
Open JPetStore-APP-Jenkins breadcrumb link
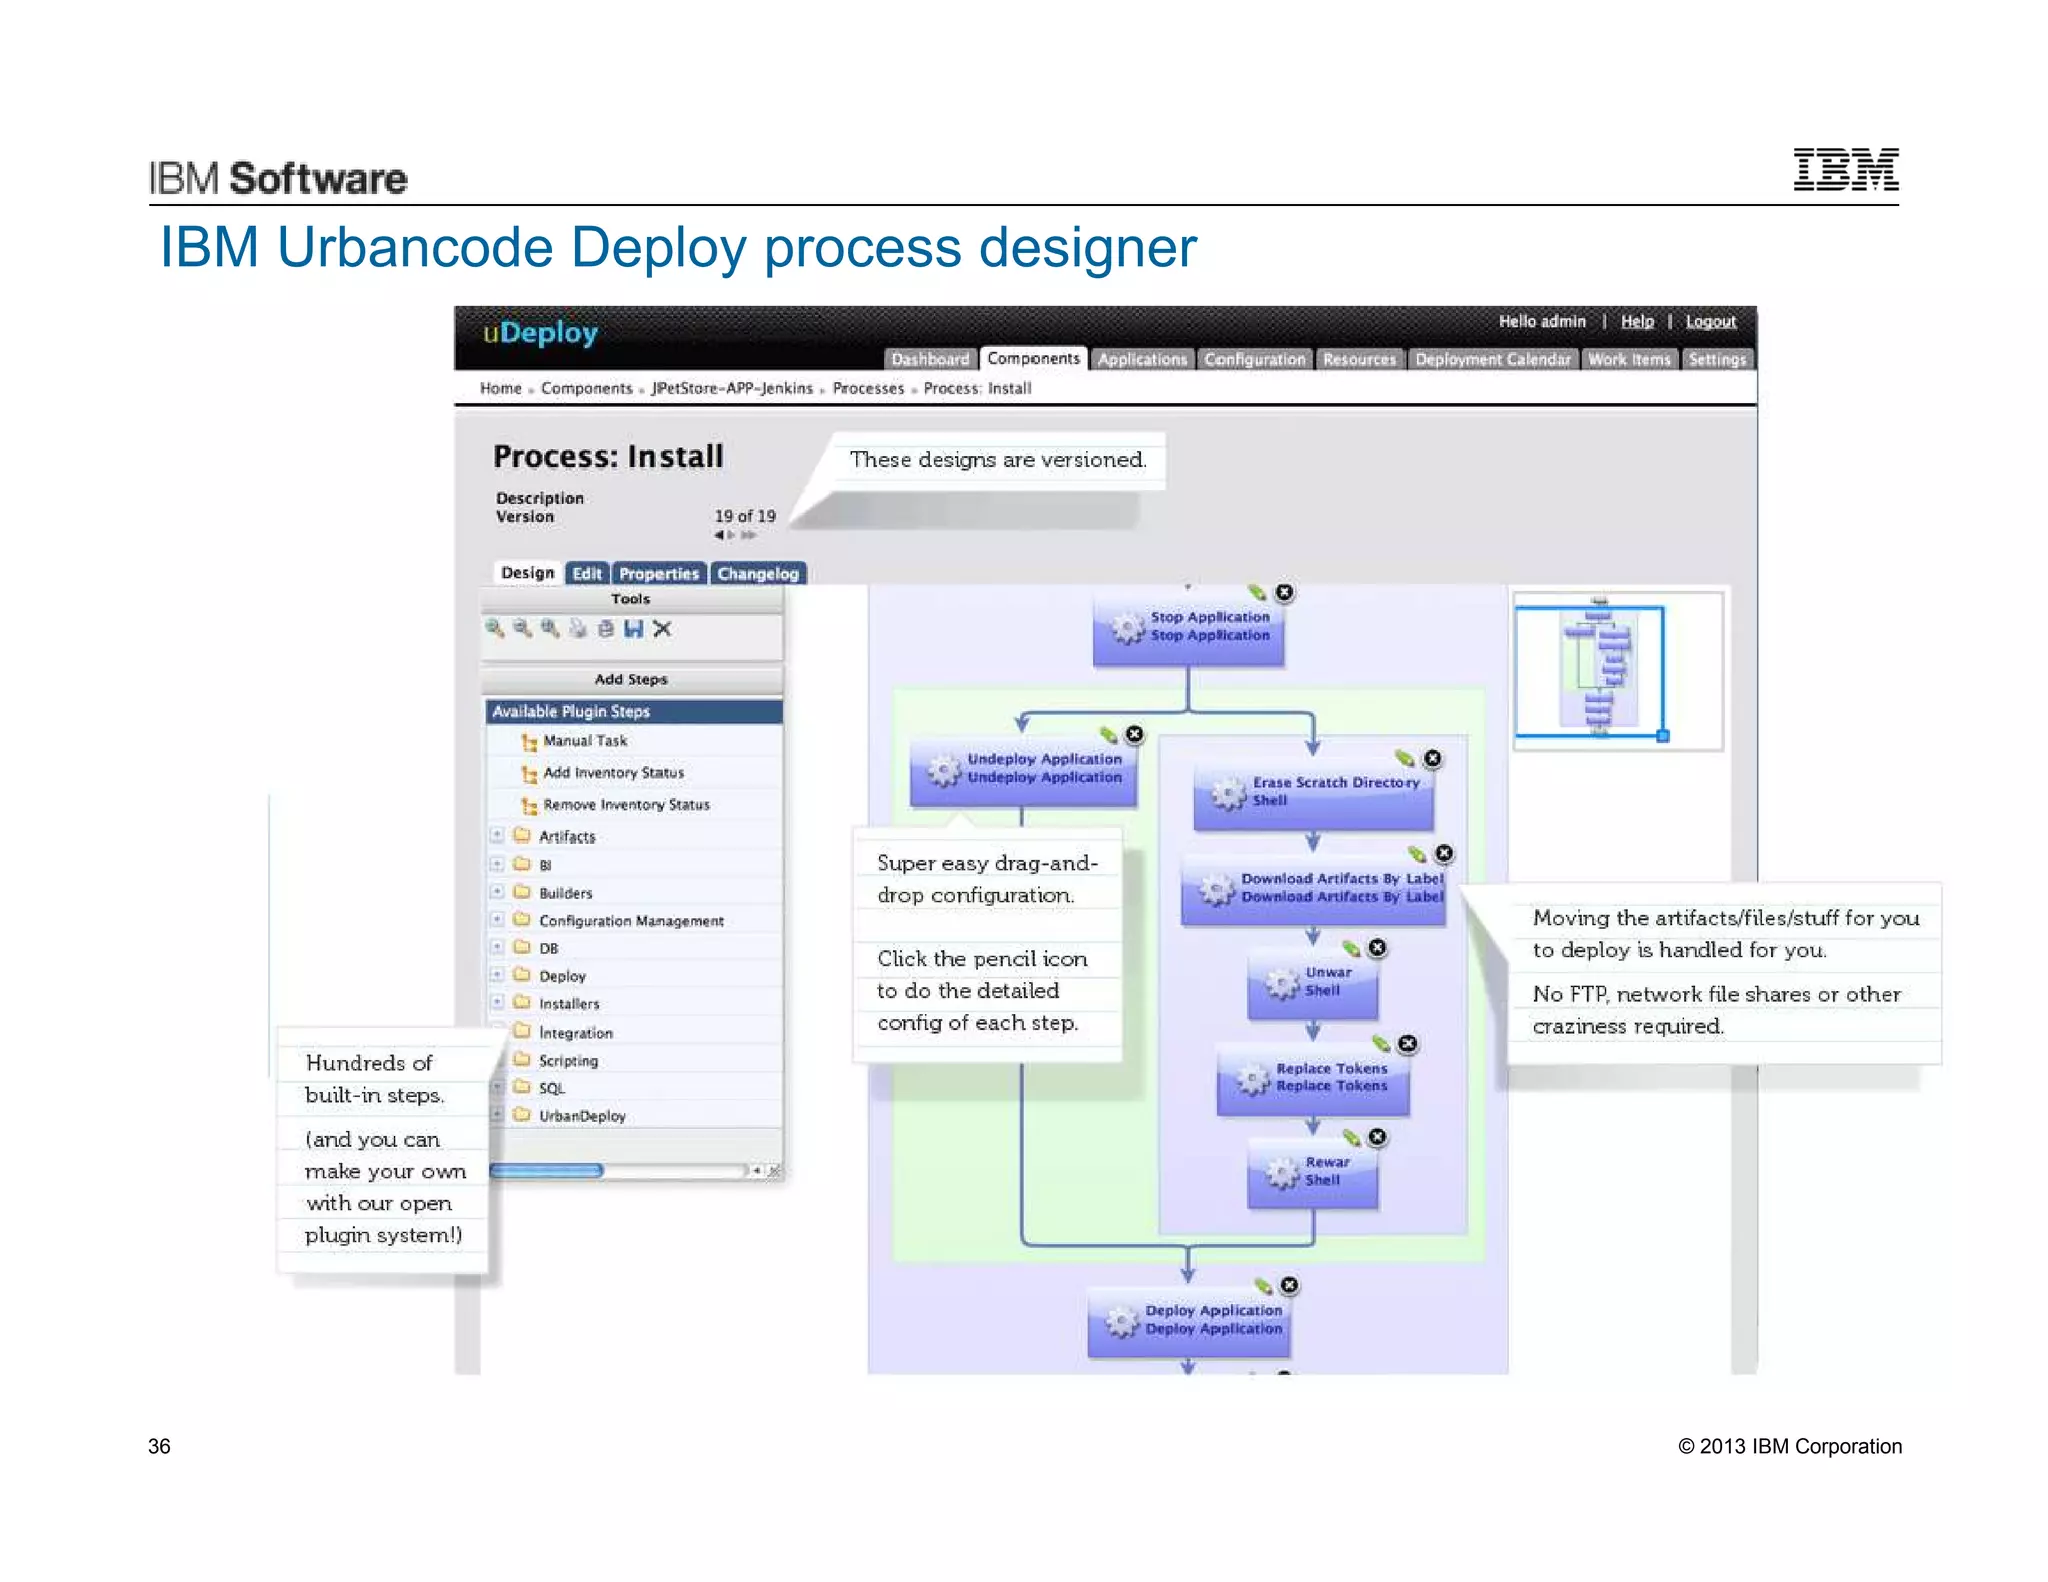pyautogui.click(x=732, y=388)
